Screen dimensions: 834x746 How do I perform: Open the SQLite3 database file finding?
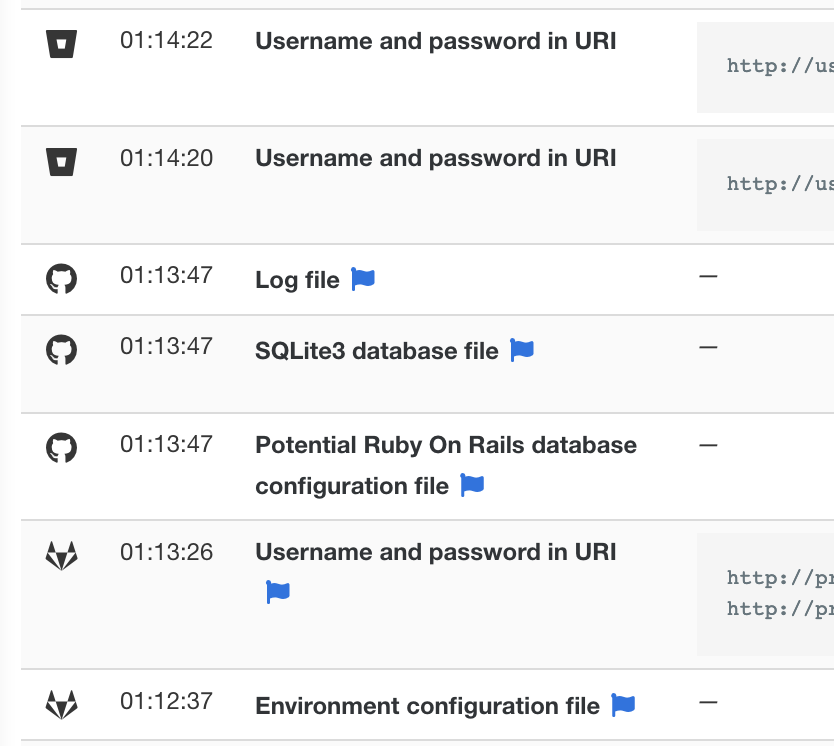[x=377, y=351]
